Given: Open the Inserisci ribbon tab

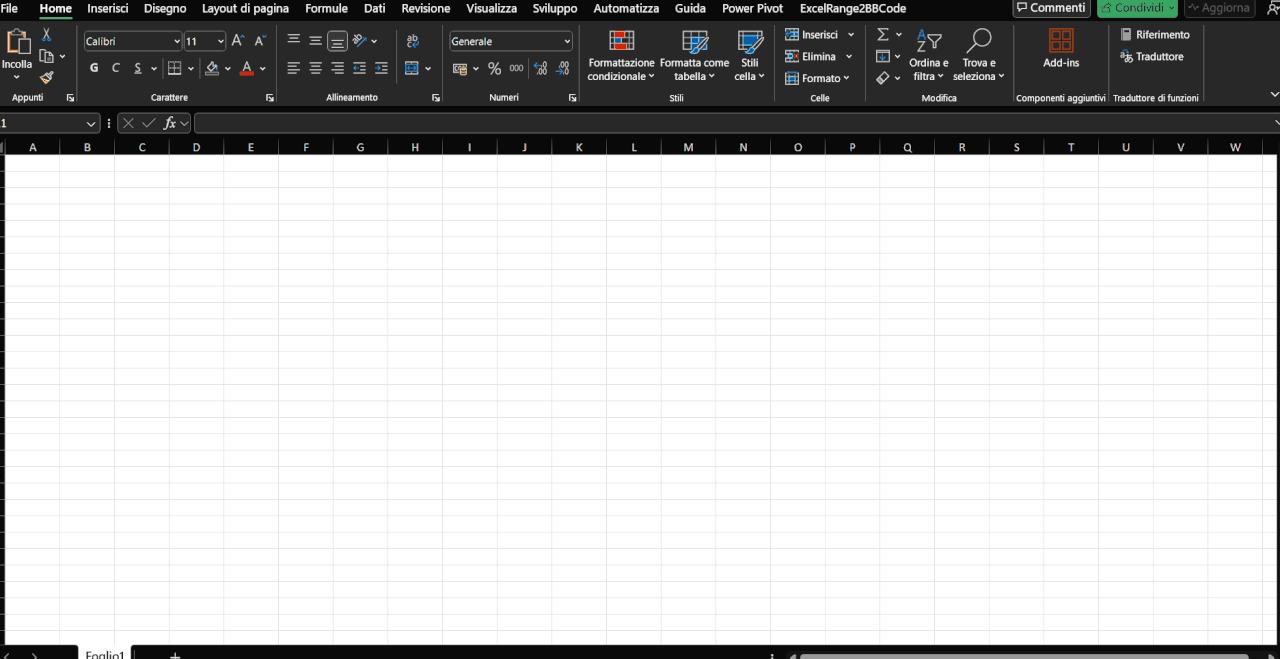Looking at the screenshot, I should pos(108,8).
